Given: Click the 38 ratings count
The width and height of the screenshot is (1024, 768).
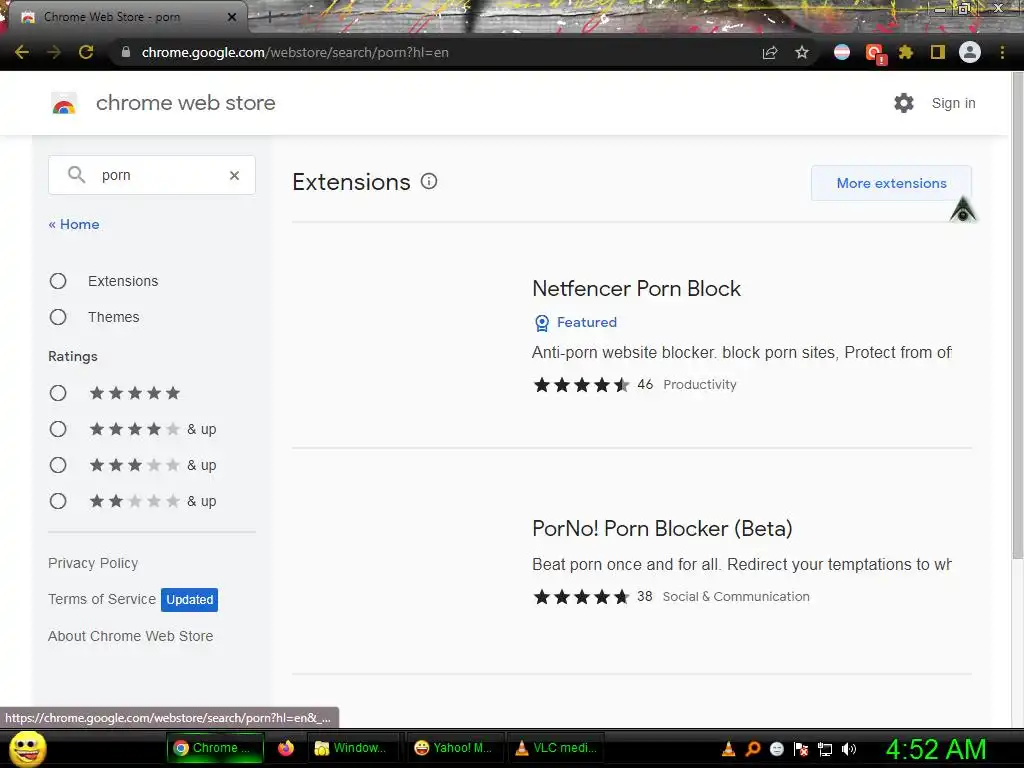Looking at the screenshot, I should click(x=645, y=596).
